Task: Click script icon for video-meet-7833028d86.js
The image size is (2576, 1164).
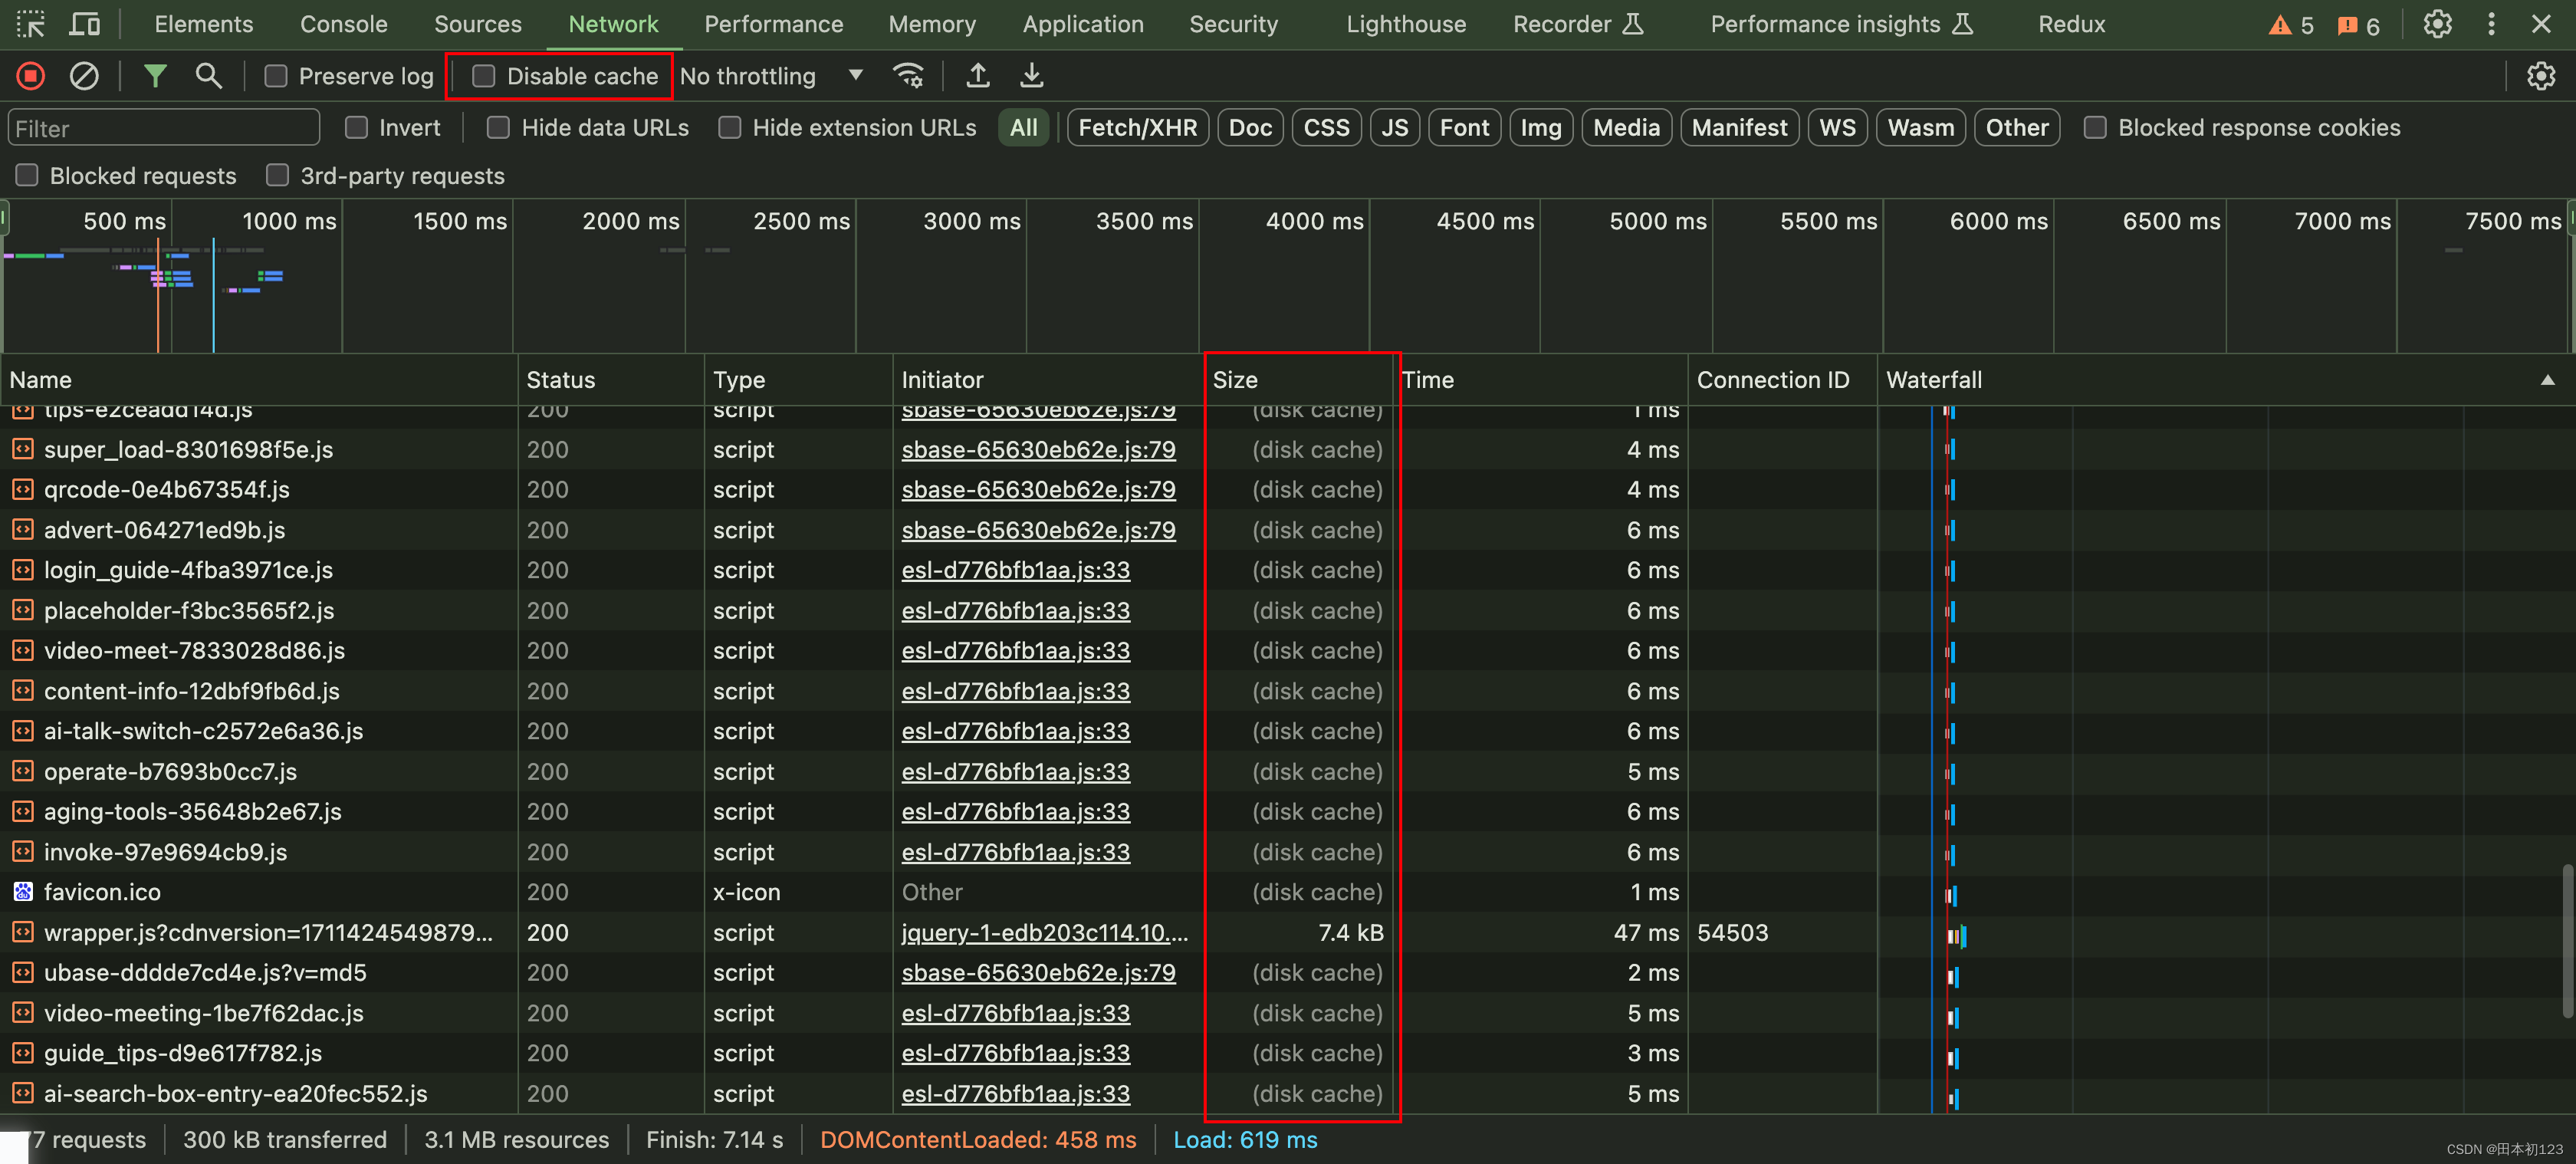Action: (x=23, y=650)
